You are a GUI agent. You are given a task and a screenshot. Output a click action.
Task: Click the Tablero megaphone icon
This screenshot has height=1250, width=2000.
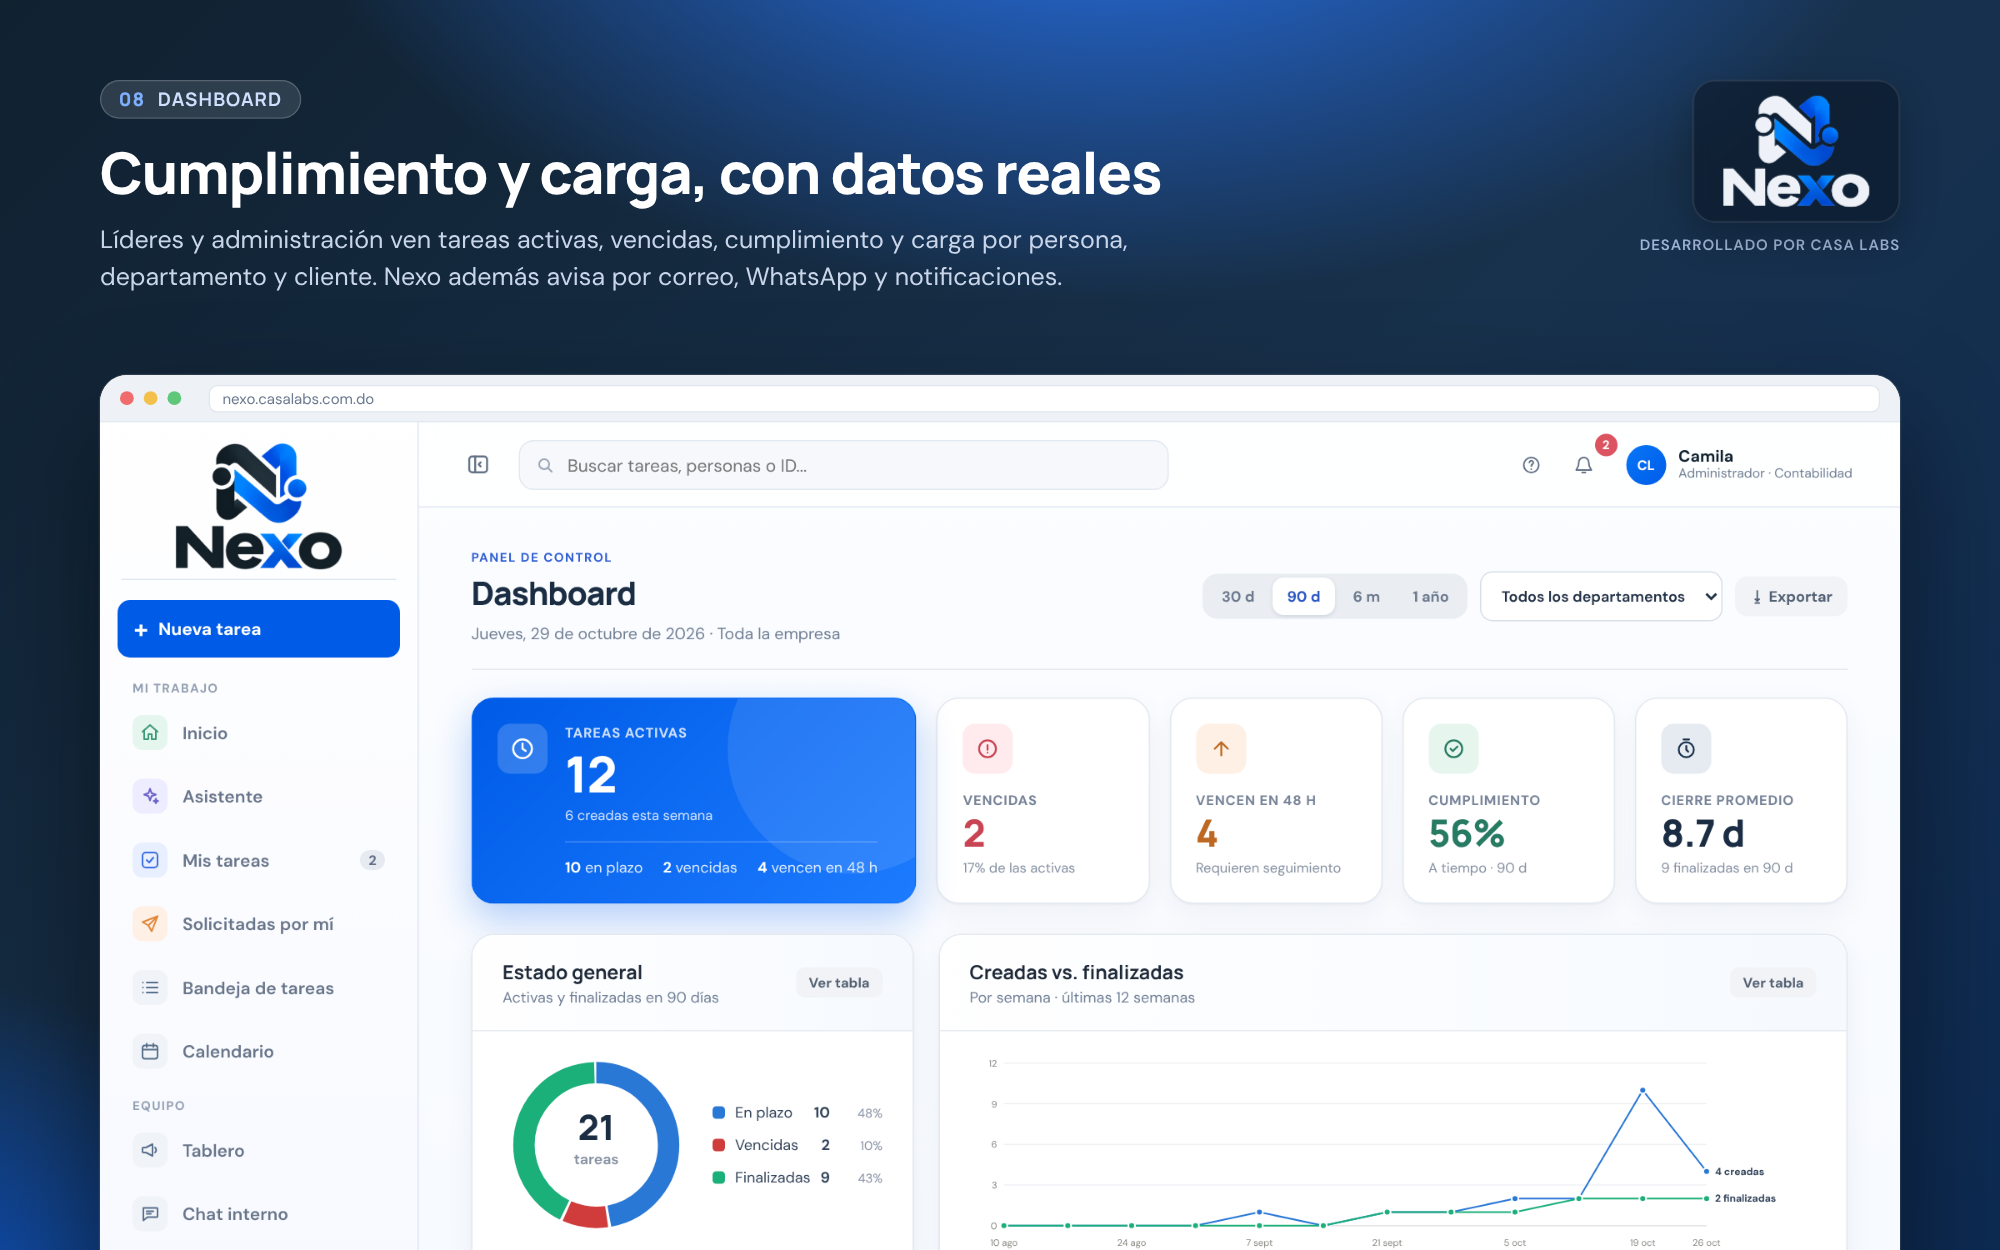[150, 1150]
